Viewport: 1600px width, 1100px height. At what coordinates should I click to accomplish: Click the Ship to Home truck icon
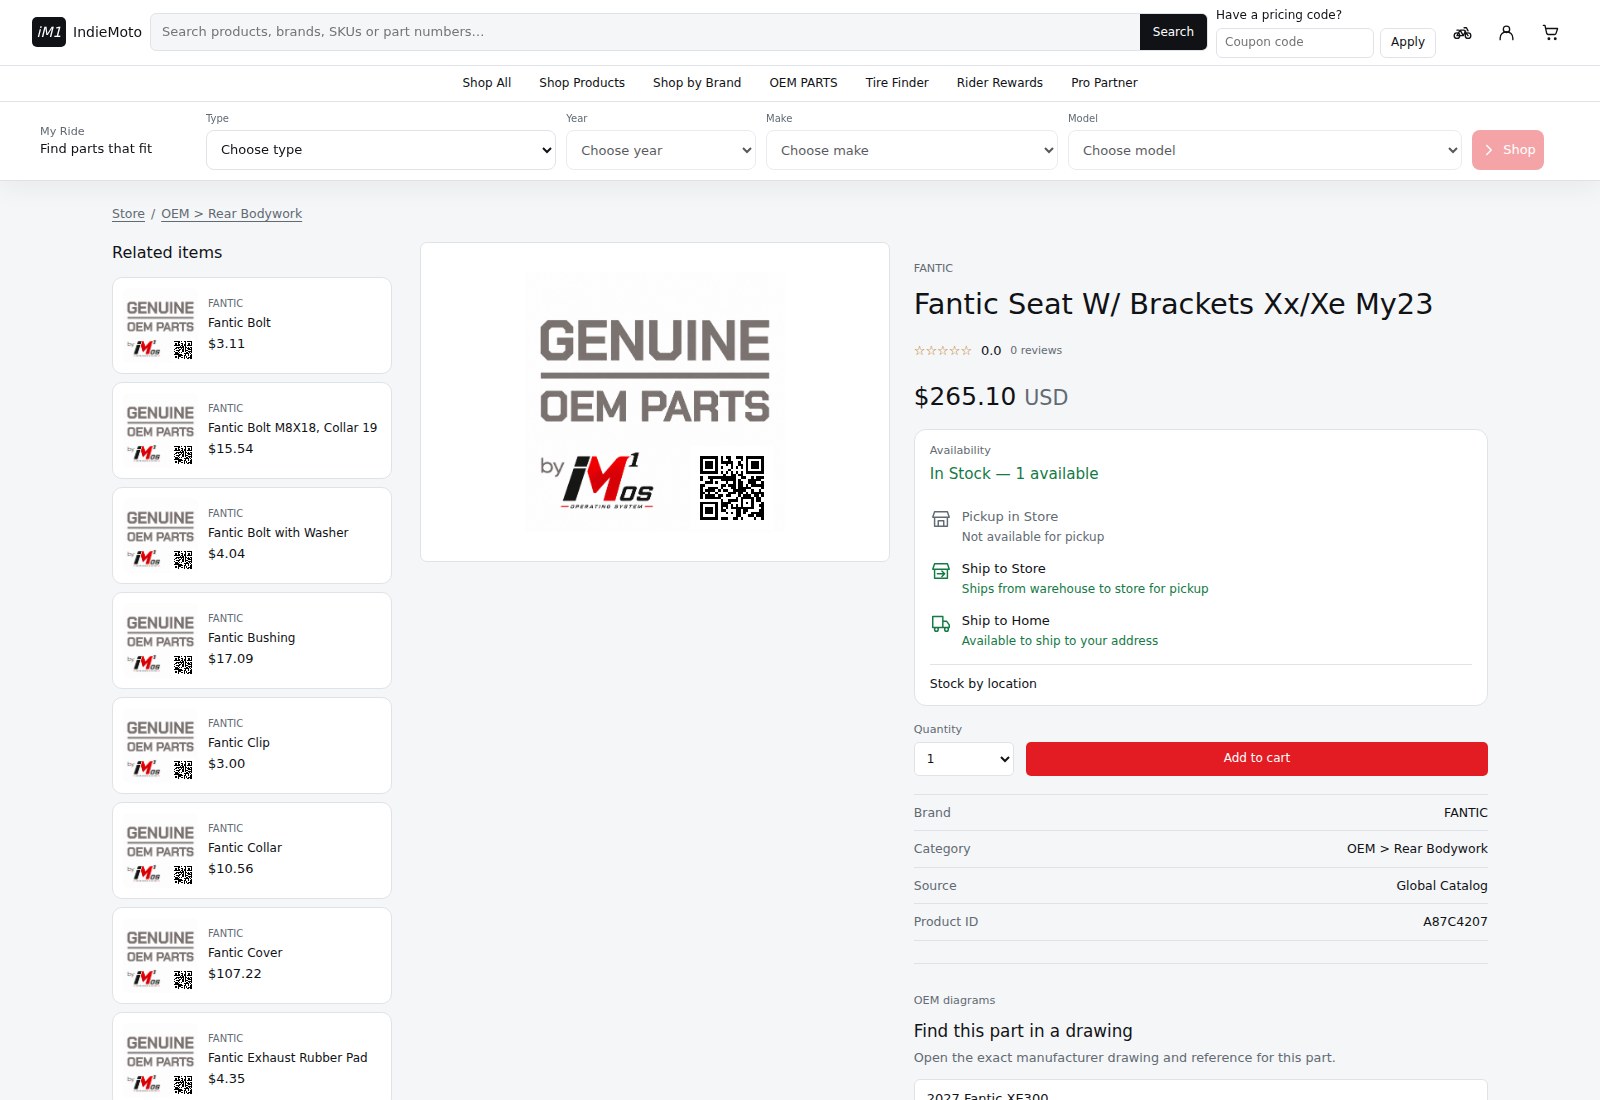[x=941, y=623]
